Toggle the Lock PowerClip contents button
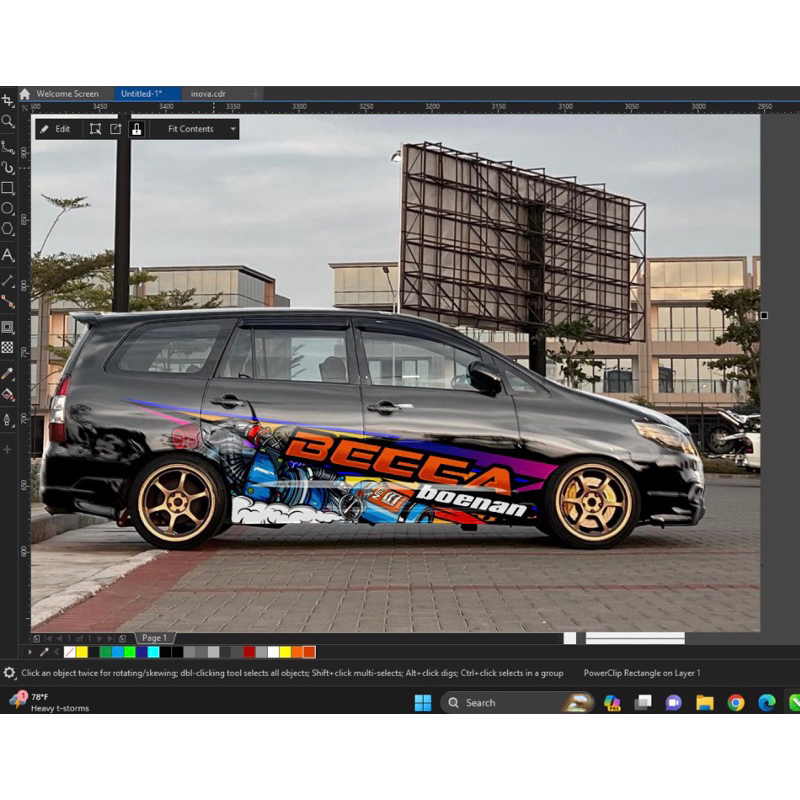800x800 pixels. (137, 129)
